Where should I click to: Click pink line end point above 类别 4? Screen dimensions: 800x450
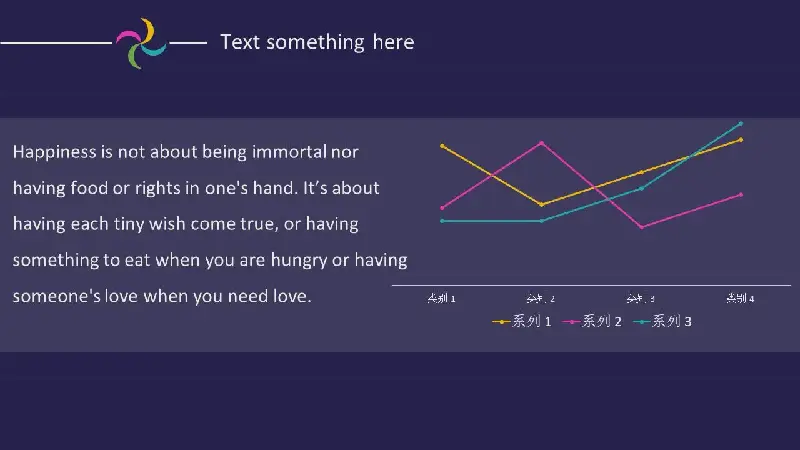[x=741, y=195]
